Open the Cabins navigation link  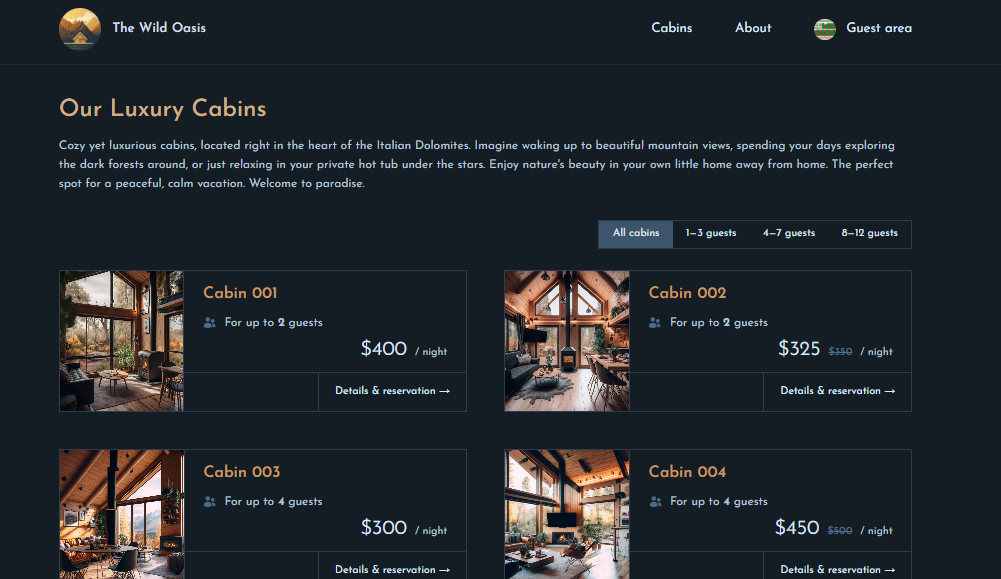pos(672,28)
